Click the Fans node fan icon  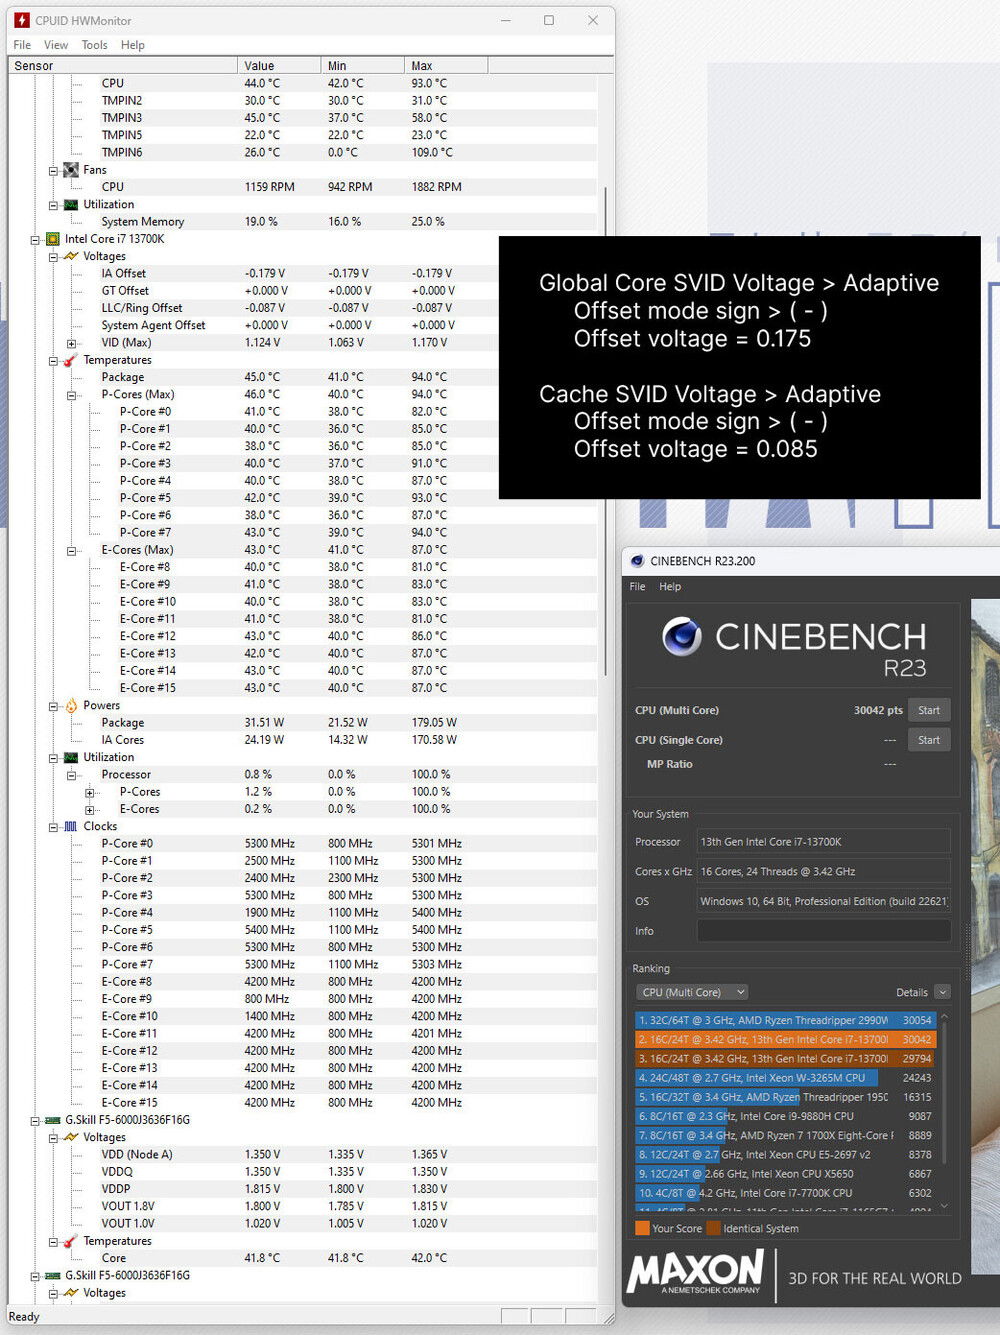coord(71,170)
